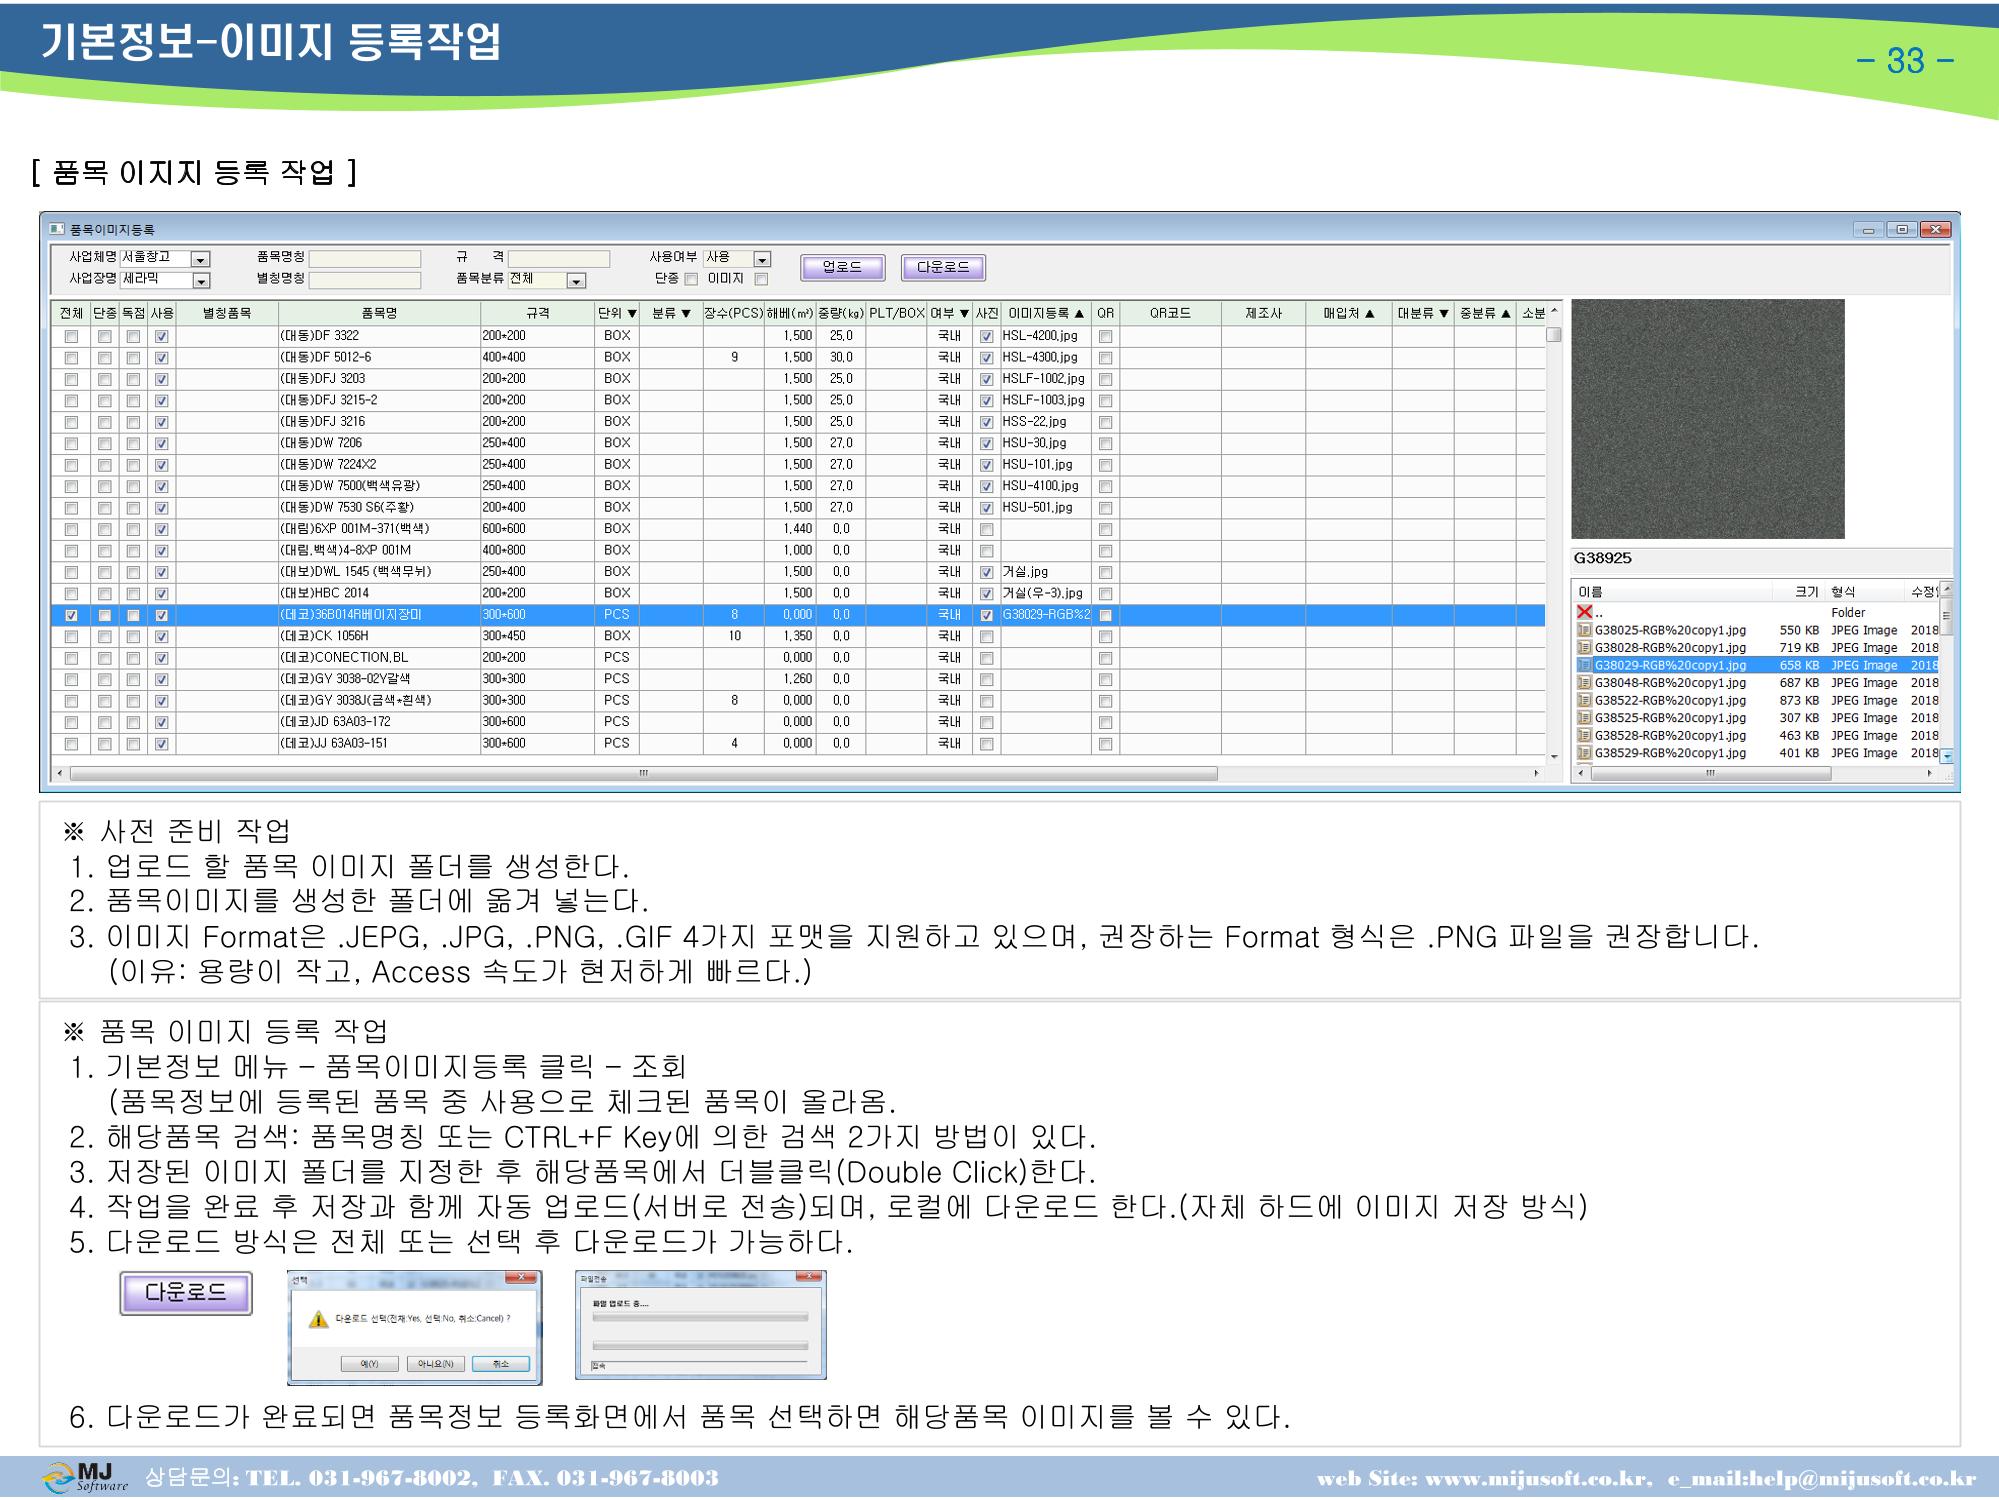The width and height of the screenshot is (1999, 1500).
Task: Click the main grid's right scroll arrow
Action: coord(1537,773)
